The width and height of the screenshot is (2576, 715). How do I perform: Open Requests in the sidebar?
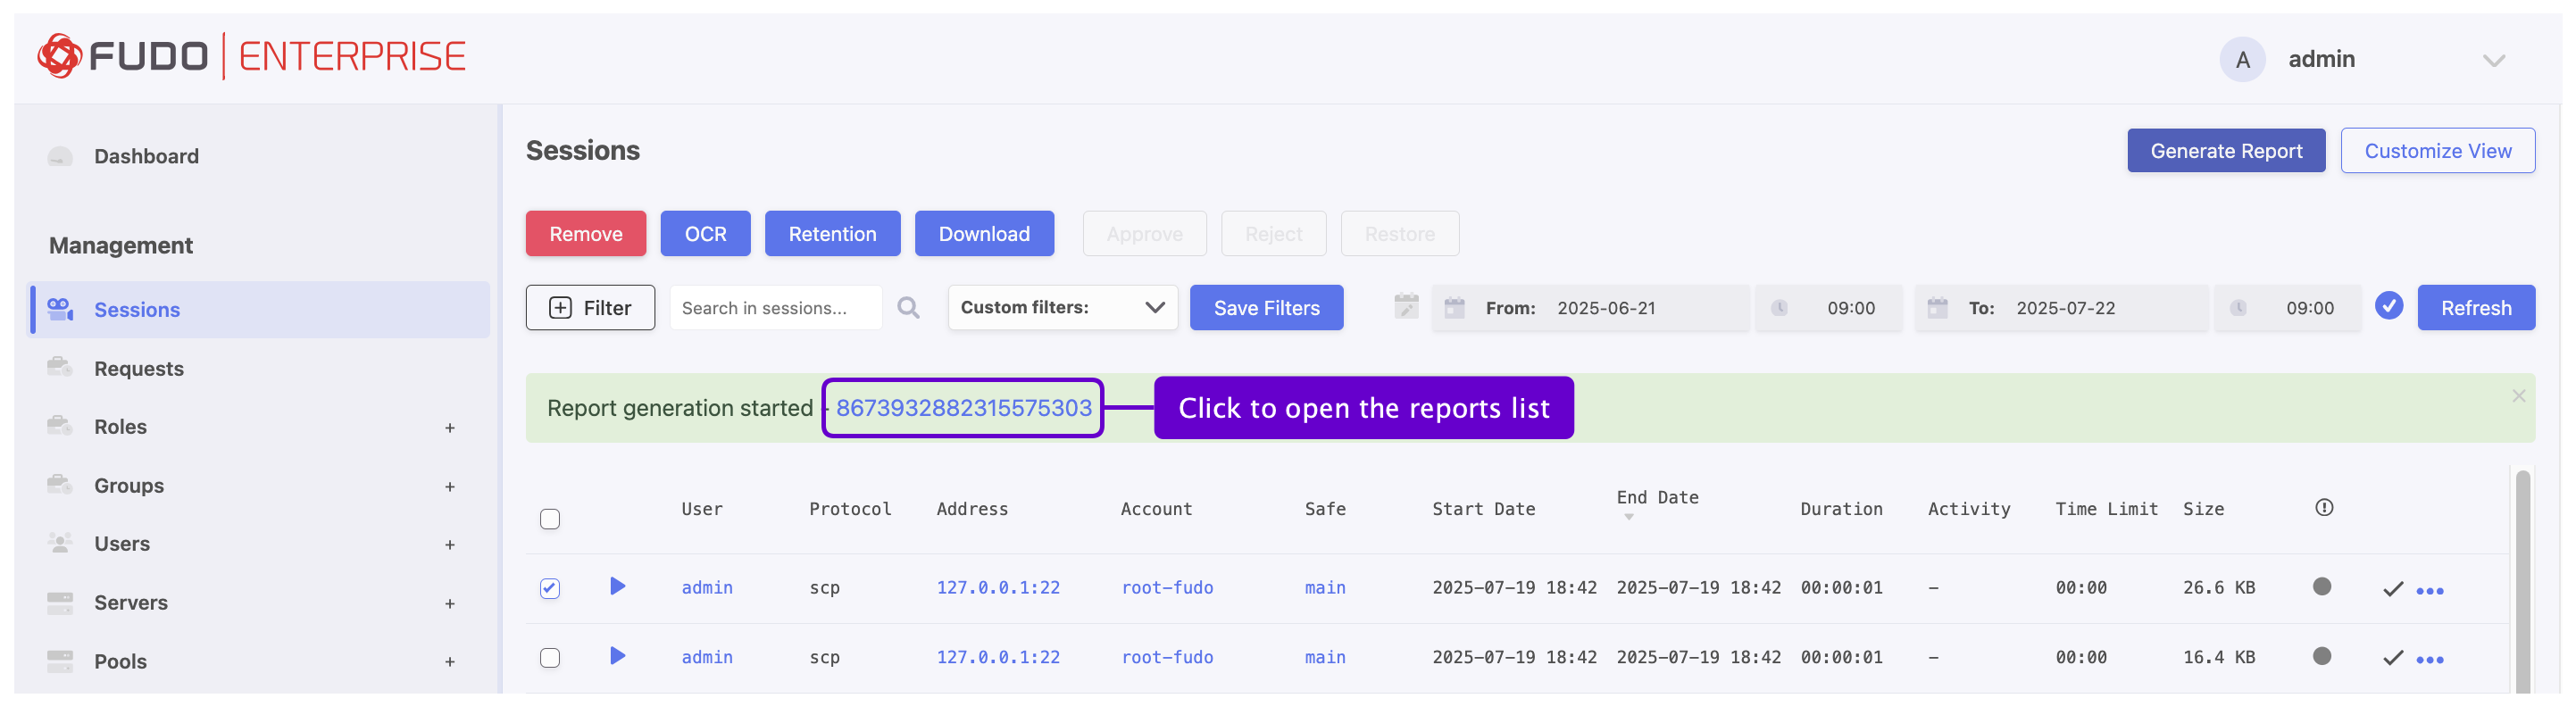click(x=138, y=369)
